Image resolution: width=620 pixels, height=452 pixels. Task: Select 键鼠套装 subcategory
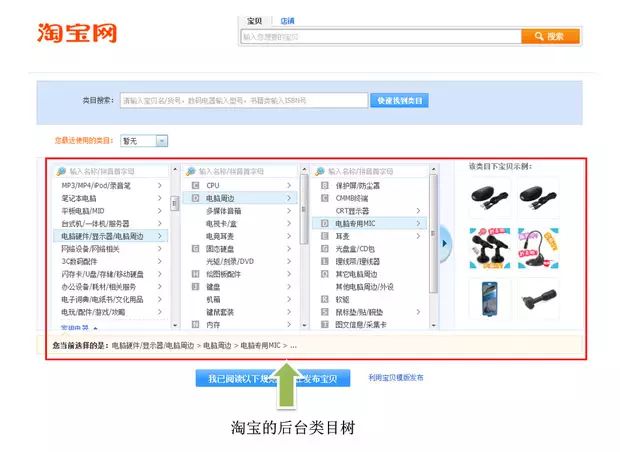tap(240, 312)
